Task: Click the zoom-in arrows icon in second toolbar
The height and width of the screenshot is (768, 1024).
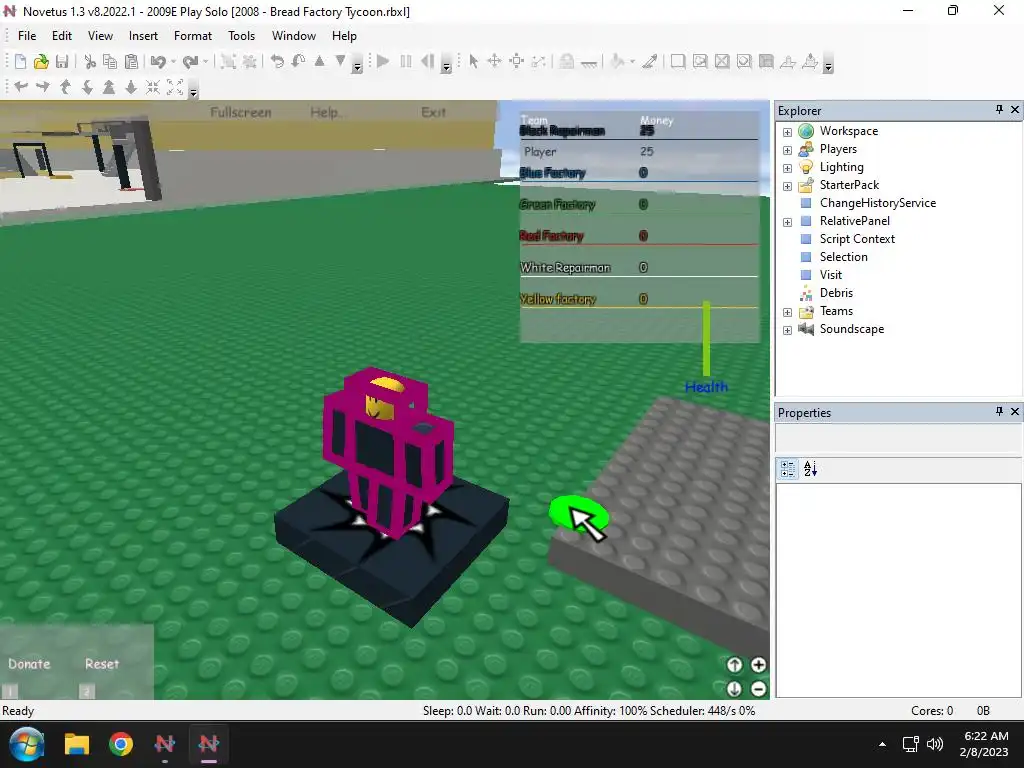Action: (153, 87)
